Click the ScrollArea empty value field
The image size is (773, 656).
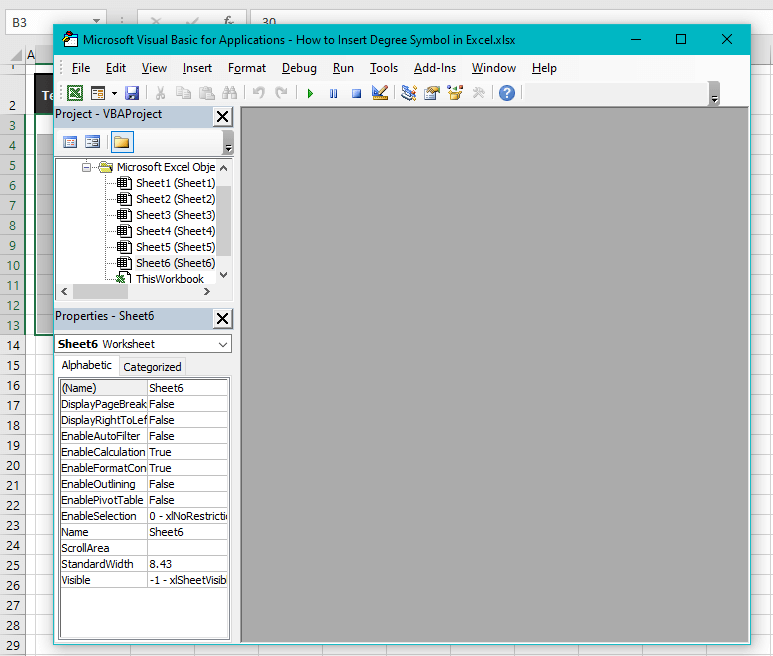(x=187, y=549)
